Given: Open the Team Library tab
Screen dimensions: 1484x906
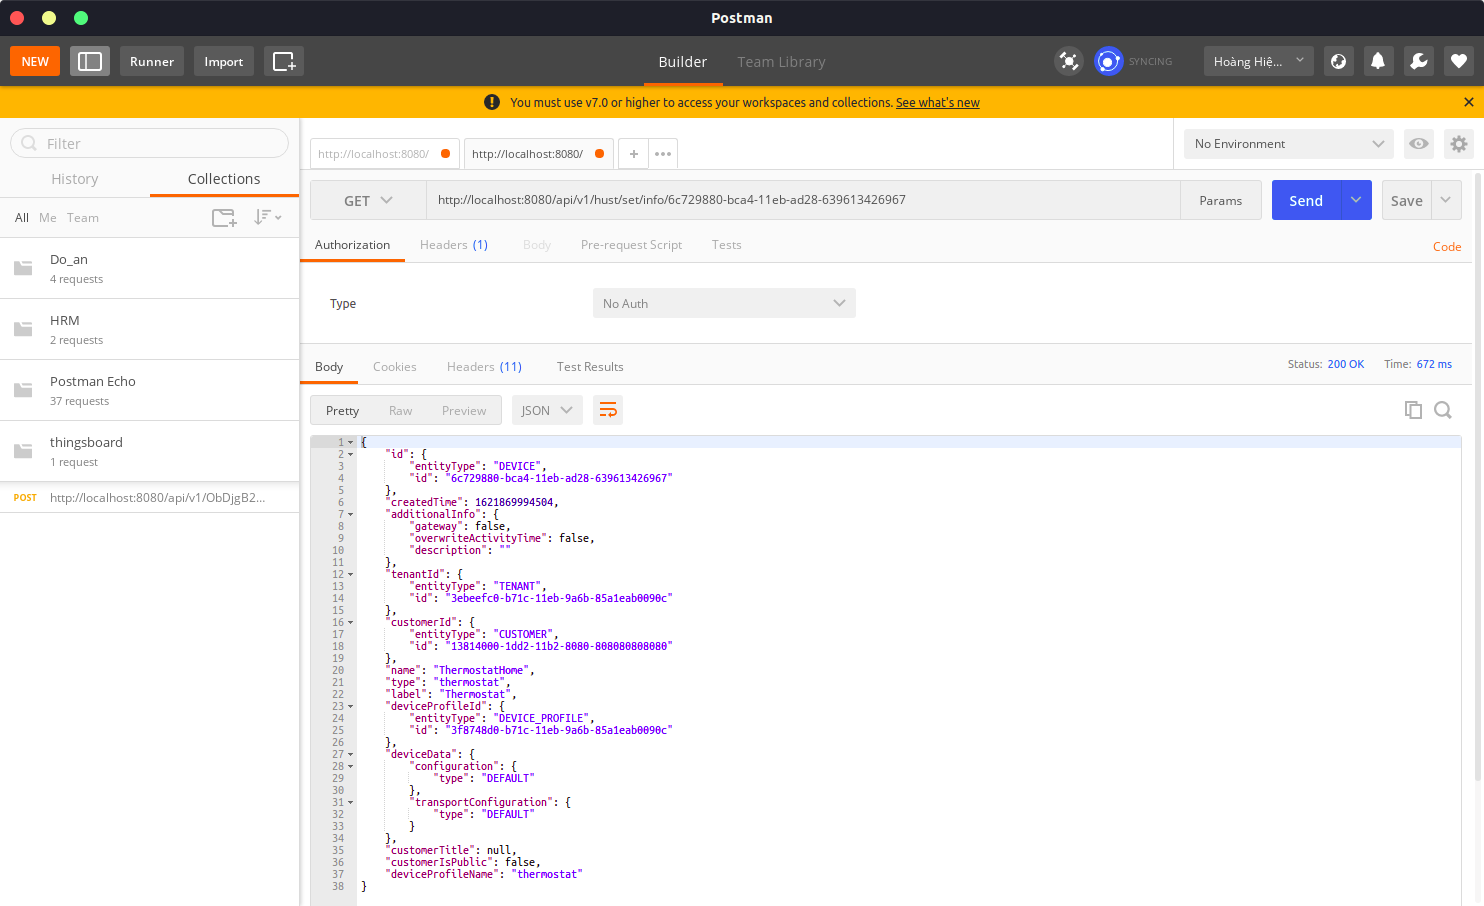Looking at the screenshot, I should (781, 62).
